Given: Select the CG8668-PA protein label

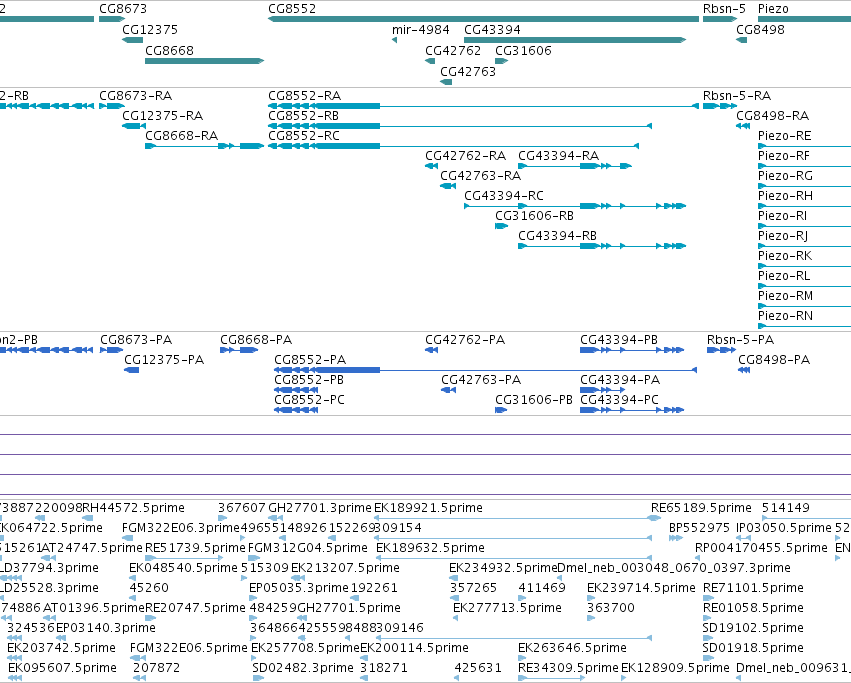Looking at the screenshot, I should (x=256, y=340).
